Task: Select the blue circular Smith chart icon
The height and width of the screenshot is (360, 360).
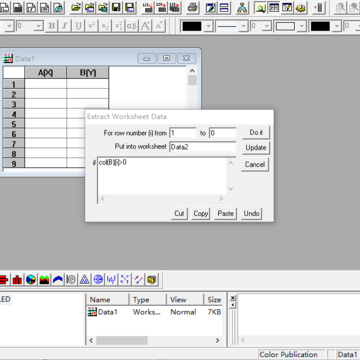Action: pos(98,279)
